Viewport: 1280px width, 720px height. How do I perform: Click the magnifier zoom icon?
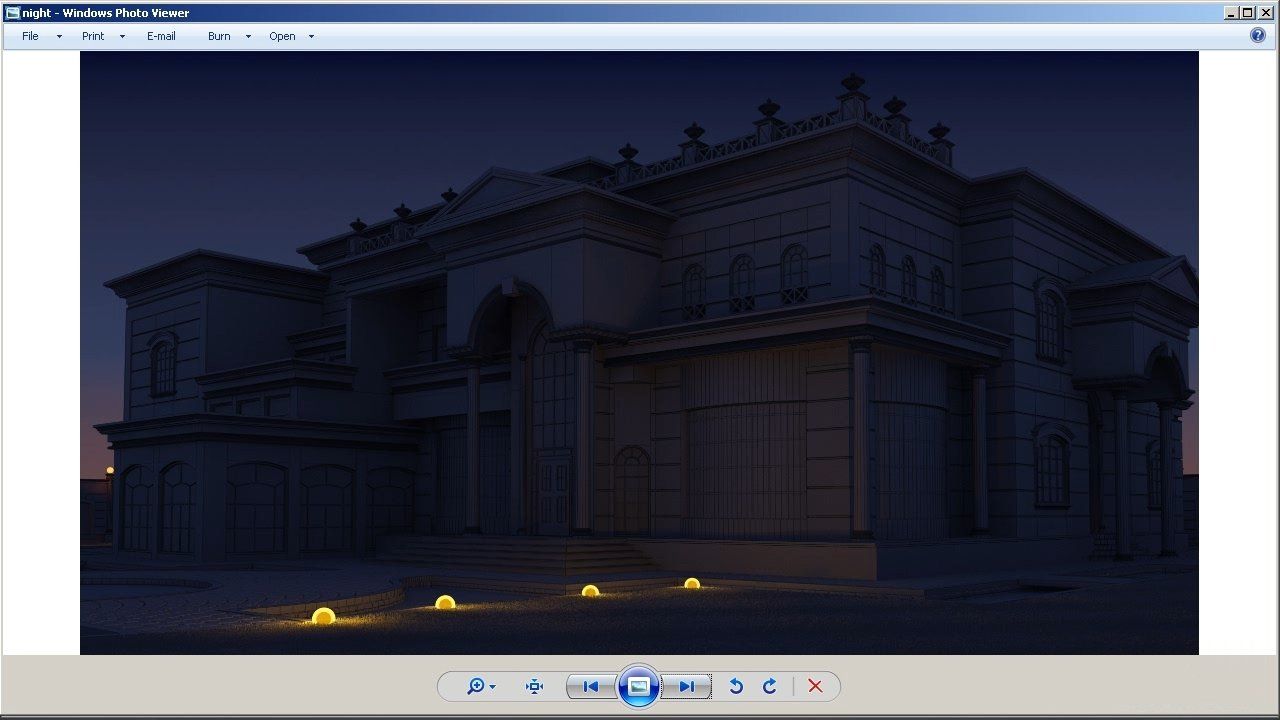476,686
